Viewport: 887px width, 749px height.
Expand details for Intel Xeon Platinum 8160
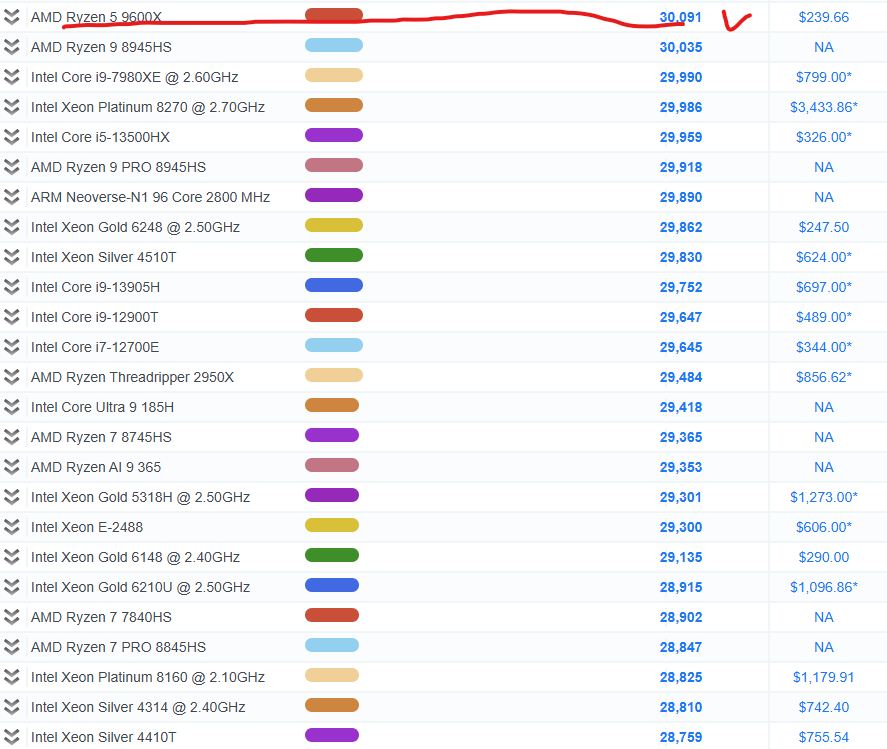11,677
